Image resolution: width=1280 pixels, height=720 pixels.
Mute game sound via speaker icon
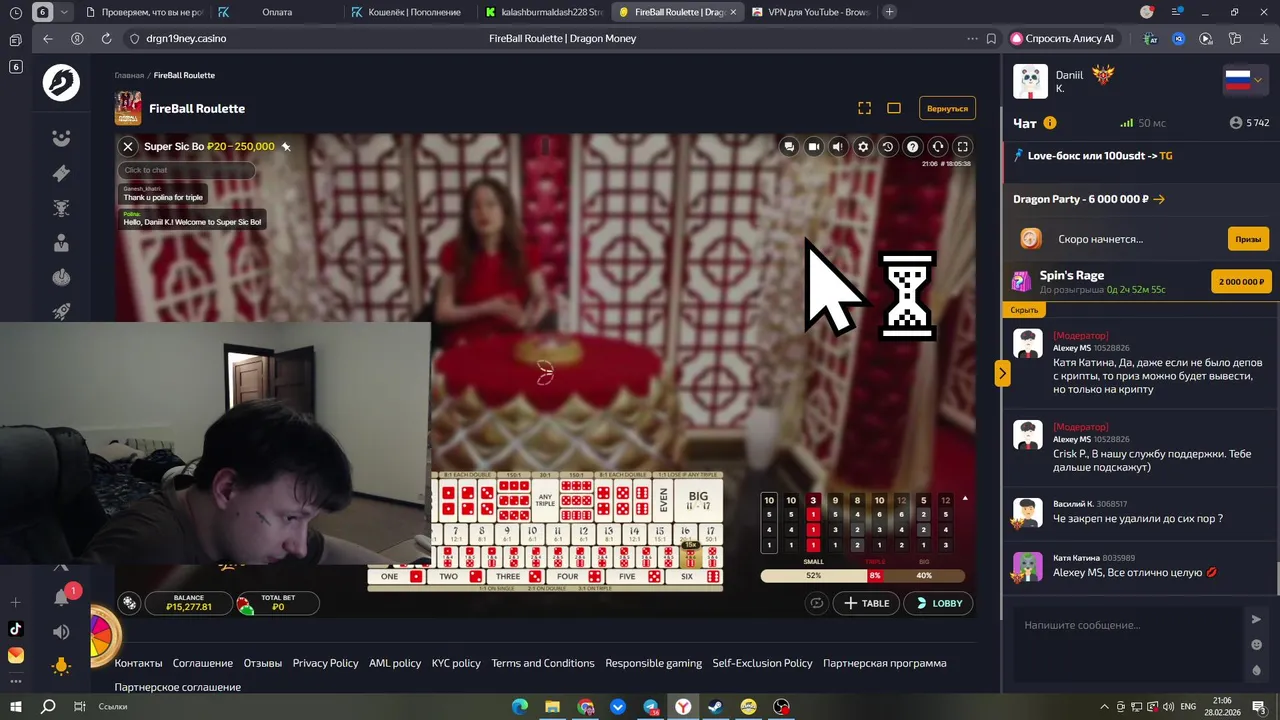[838, 147]
